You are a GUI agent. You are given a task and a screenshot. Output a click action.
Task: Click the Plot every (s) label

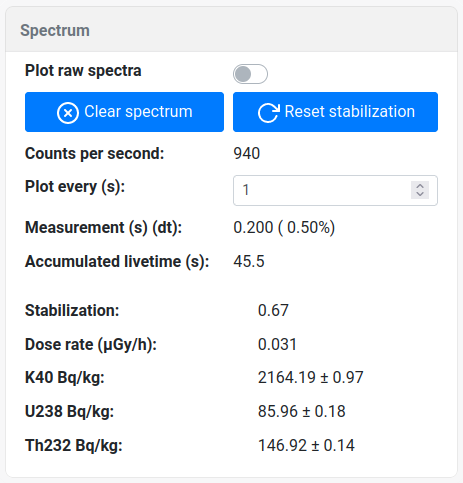[75, 187]
